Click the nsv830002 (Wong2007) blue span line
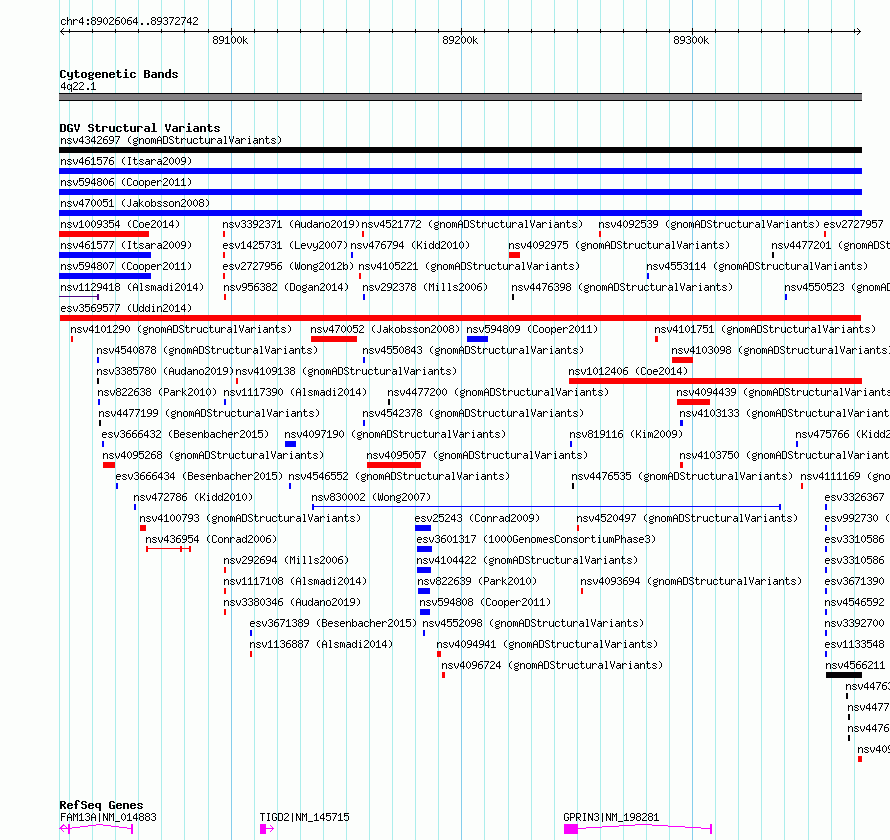 point(547,506)
